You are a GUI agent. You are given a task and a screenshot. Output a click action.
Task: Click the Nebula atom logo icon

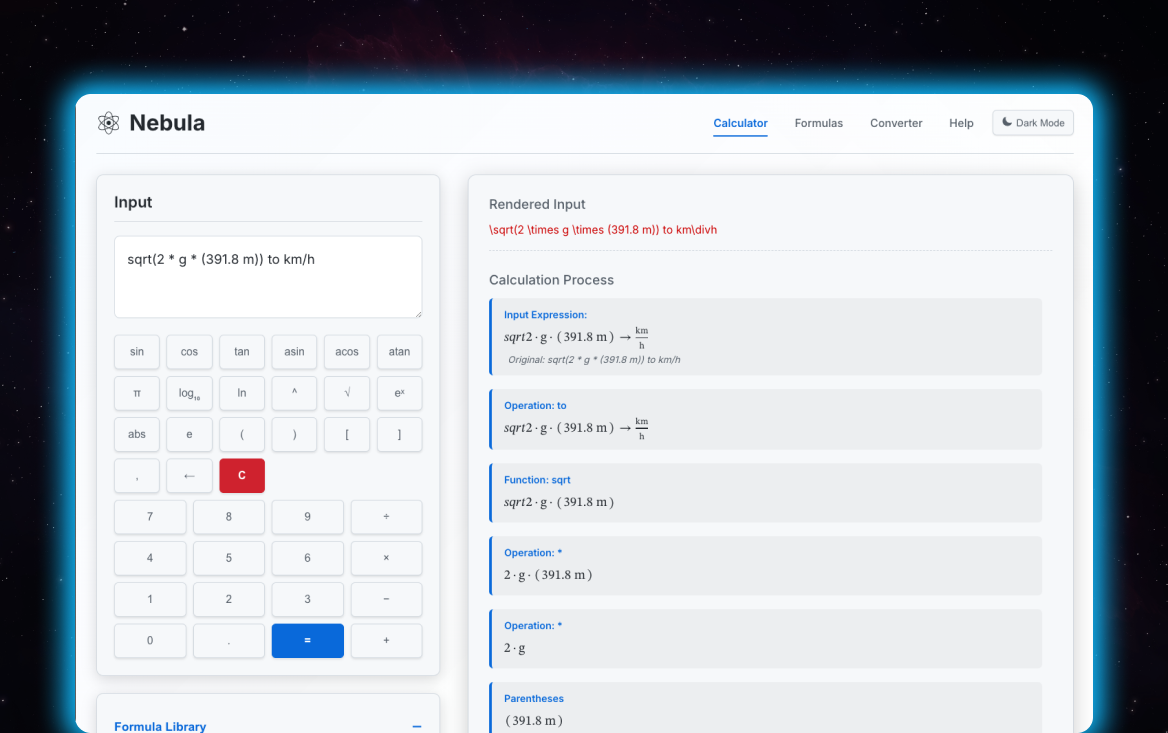click(108, 123)
